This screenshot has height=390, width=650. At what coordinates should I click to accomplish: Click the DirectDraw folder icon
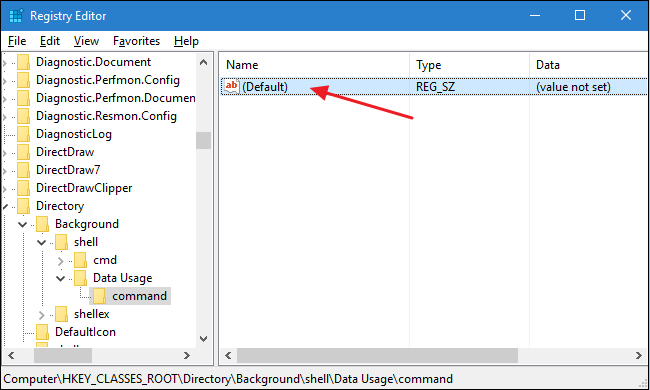(x=23, y=152)
